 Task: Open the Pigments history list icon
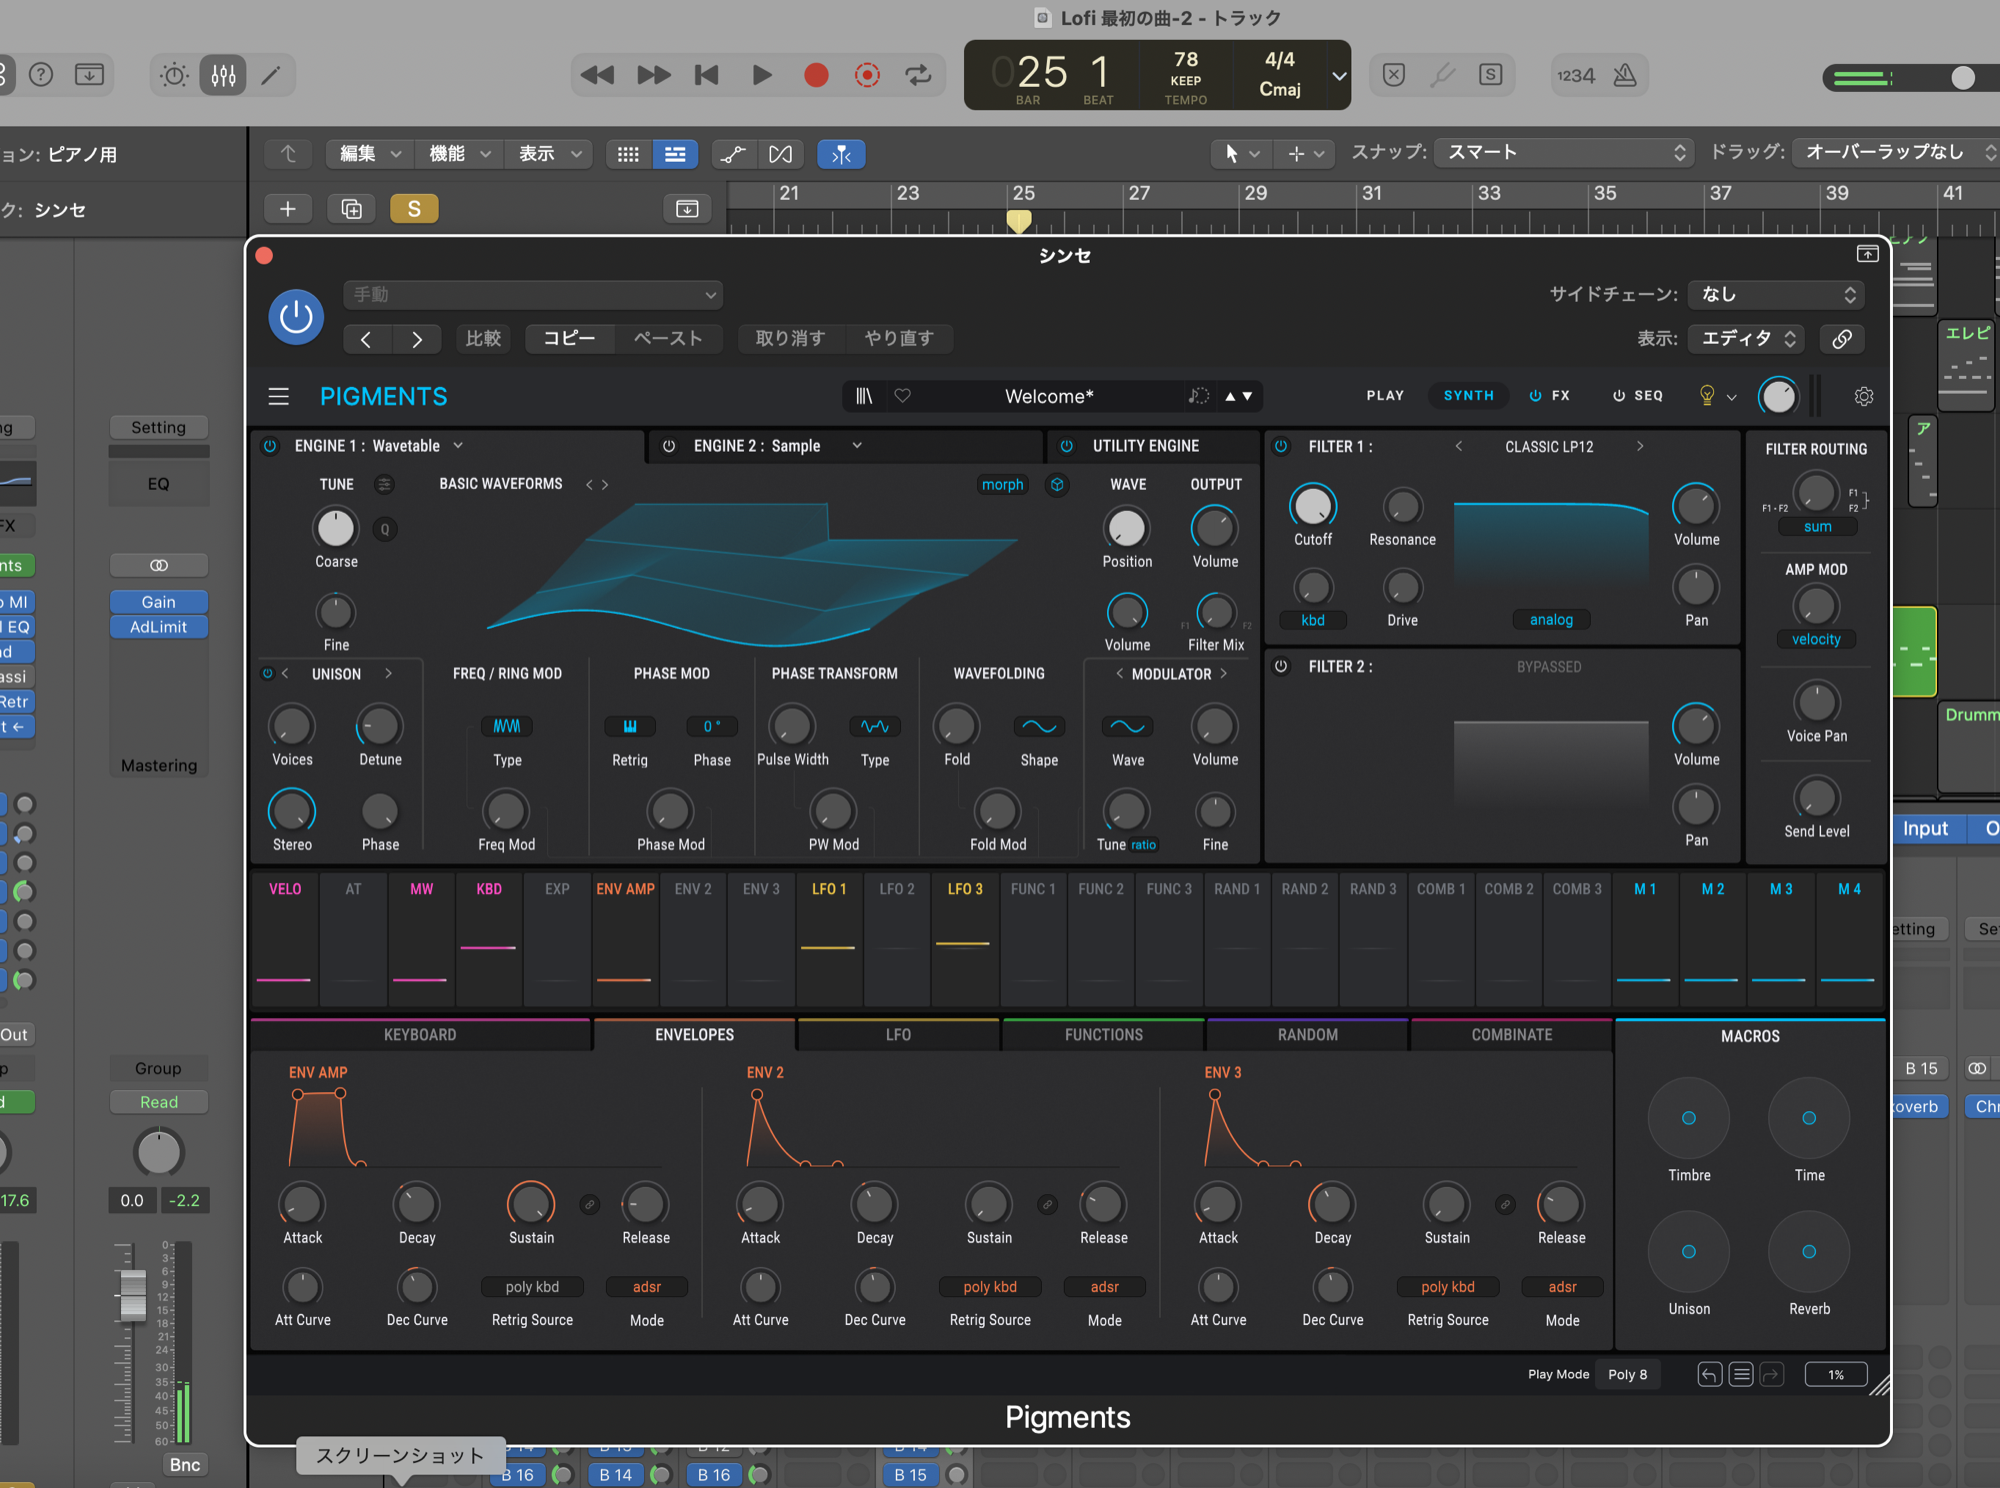(x=1741, y=1375)
